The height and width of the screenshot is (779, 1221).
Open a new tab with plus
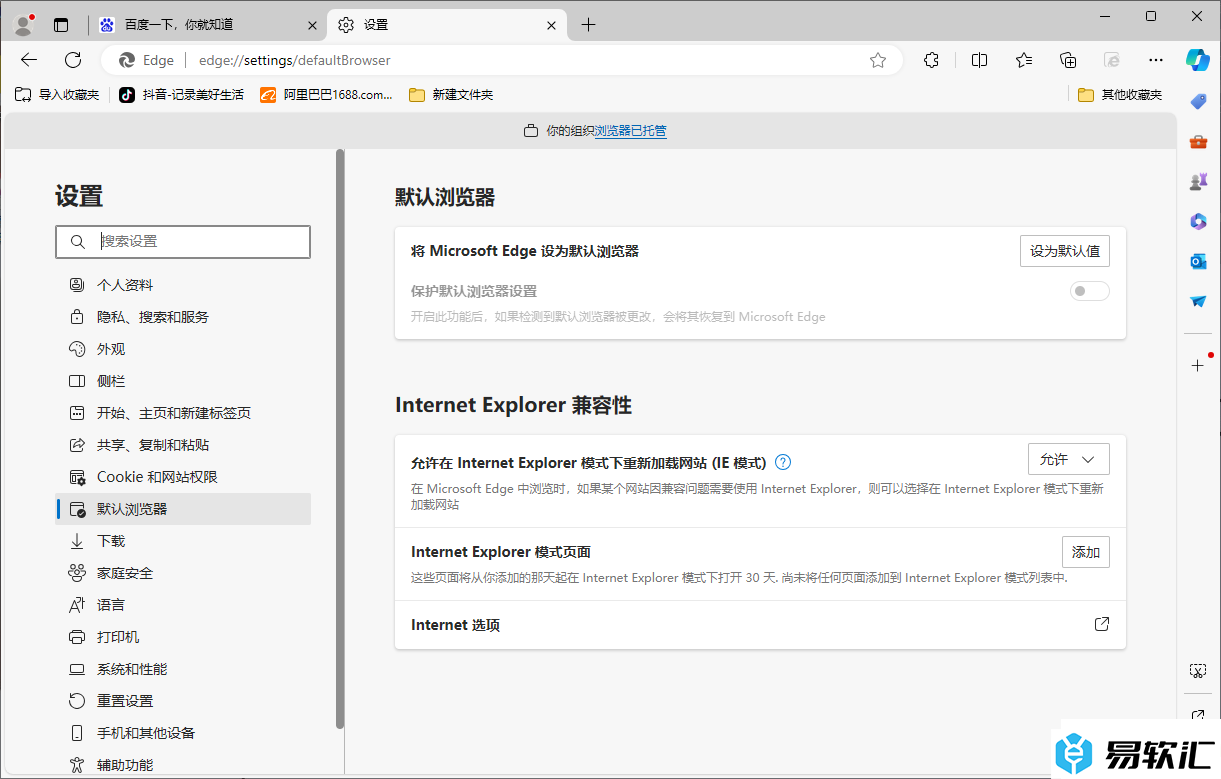589,25
